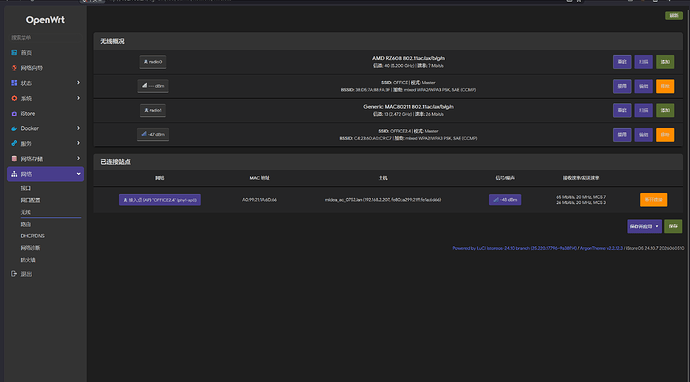Click the iStore sidebar icon
690x382 pixels.
pos(14,114)
